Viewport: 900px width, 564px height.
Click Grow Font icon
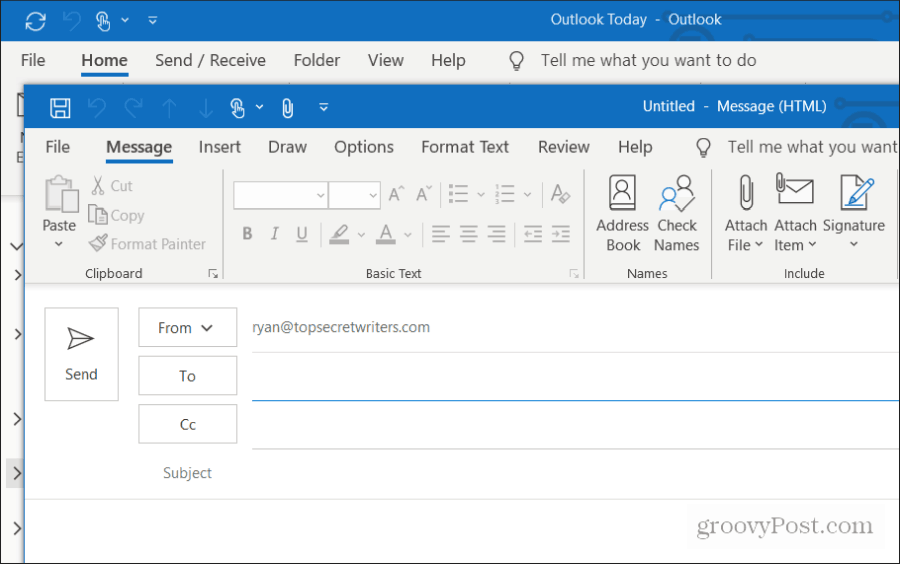click(396, 195)
